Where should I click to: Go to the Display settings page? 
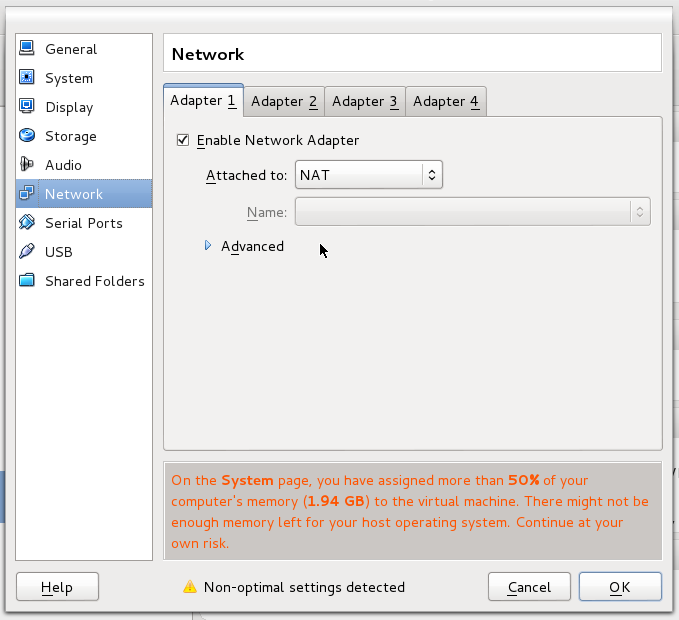point(84,107)
